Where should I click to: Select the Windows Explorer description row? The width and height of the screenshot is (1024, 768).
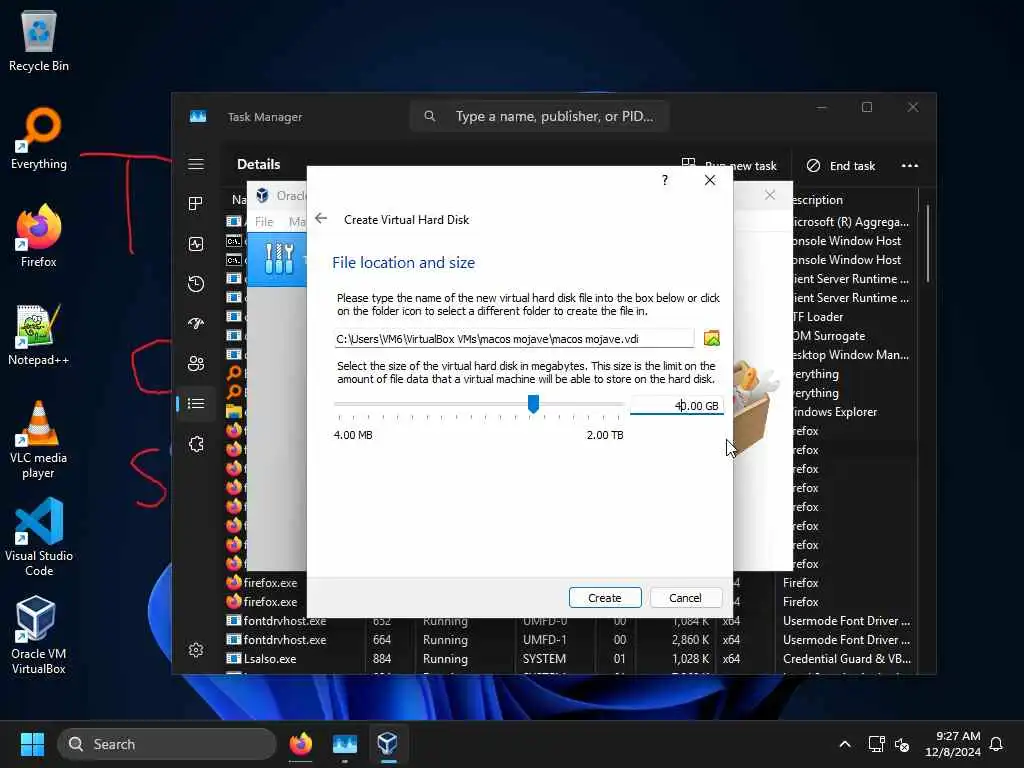click(x=834, y=412)
